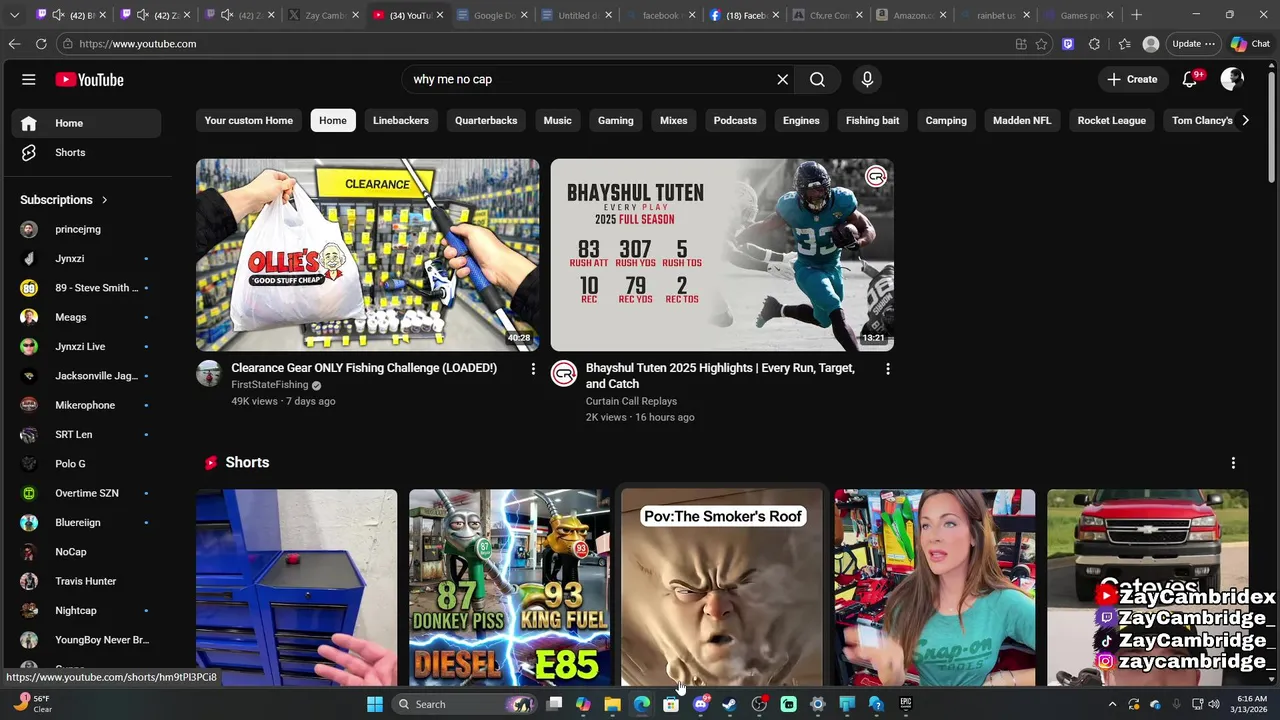Open Epic Games launcher from the taskbar

(906, 704)
